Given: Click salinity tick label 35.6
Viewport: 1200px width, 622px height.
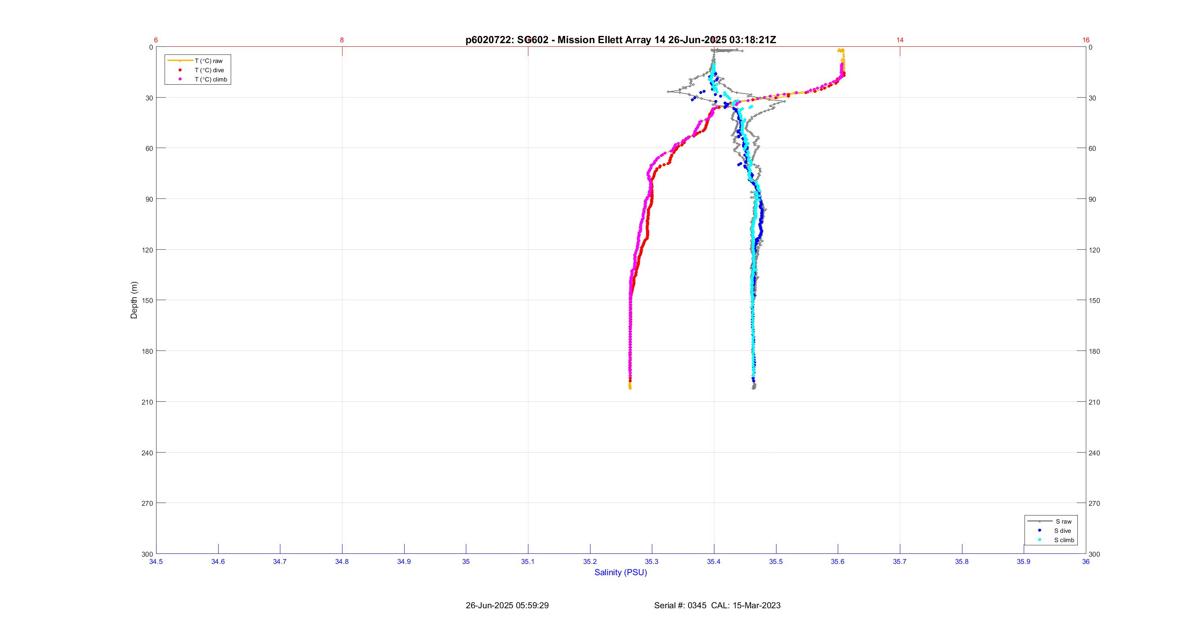Looking at the screenshot, I should click(838, 562).
